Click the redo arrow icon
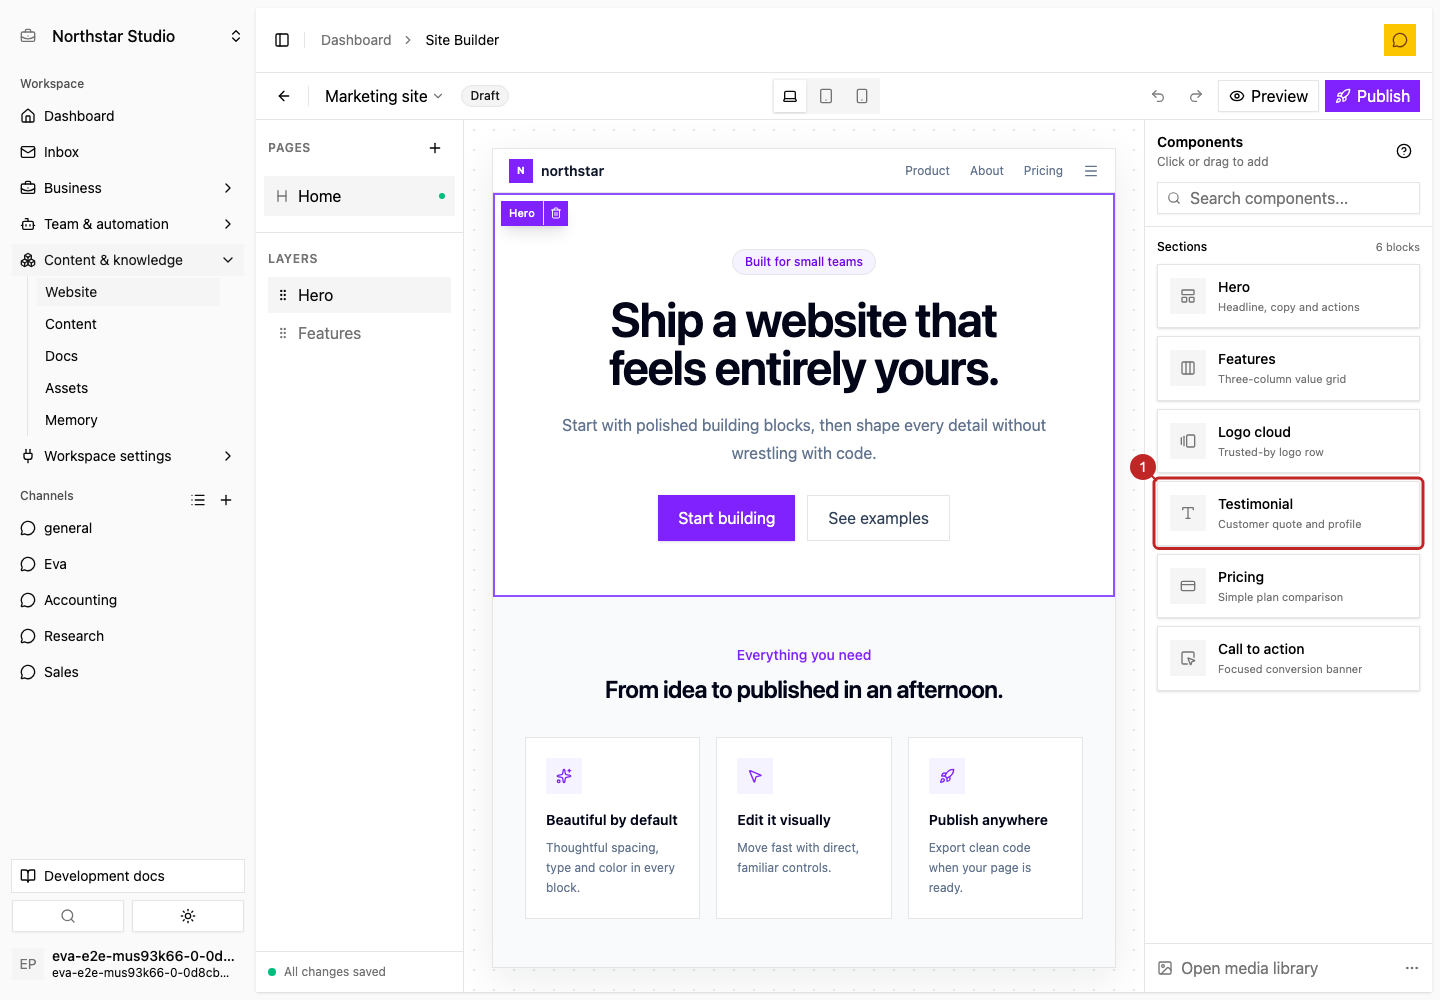Viewport: 1440px width, 1000px height. coord(1195,96)
